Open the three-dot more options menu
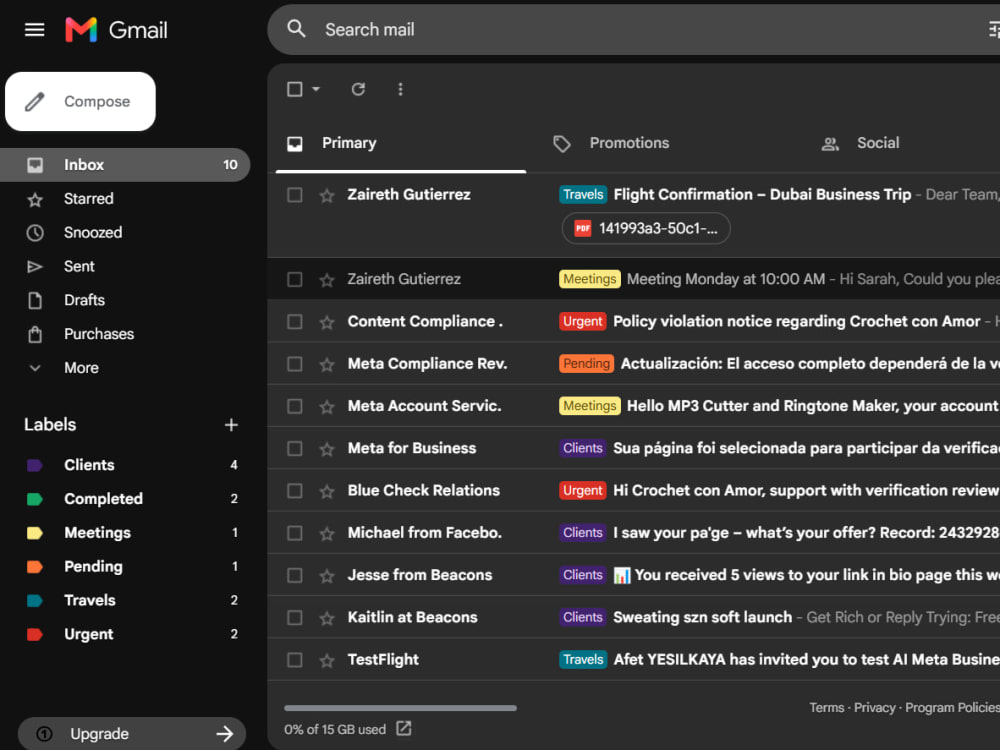This screenshot has height=750, width=1000. point(401,89)
